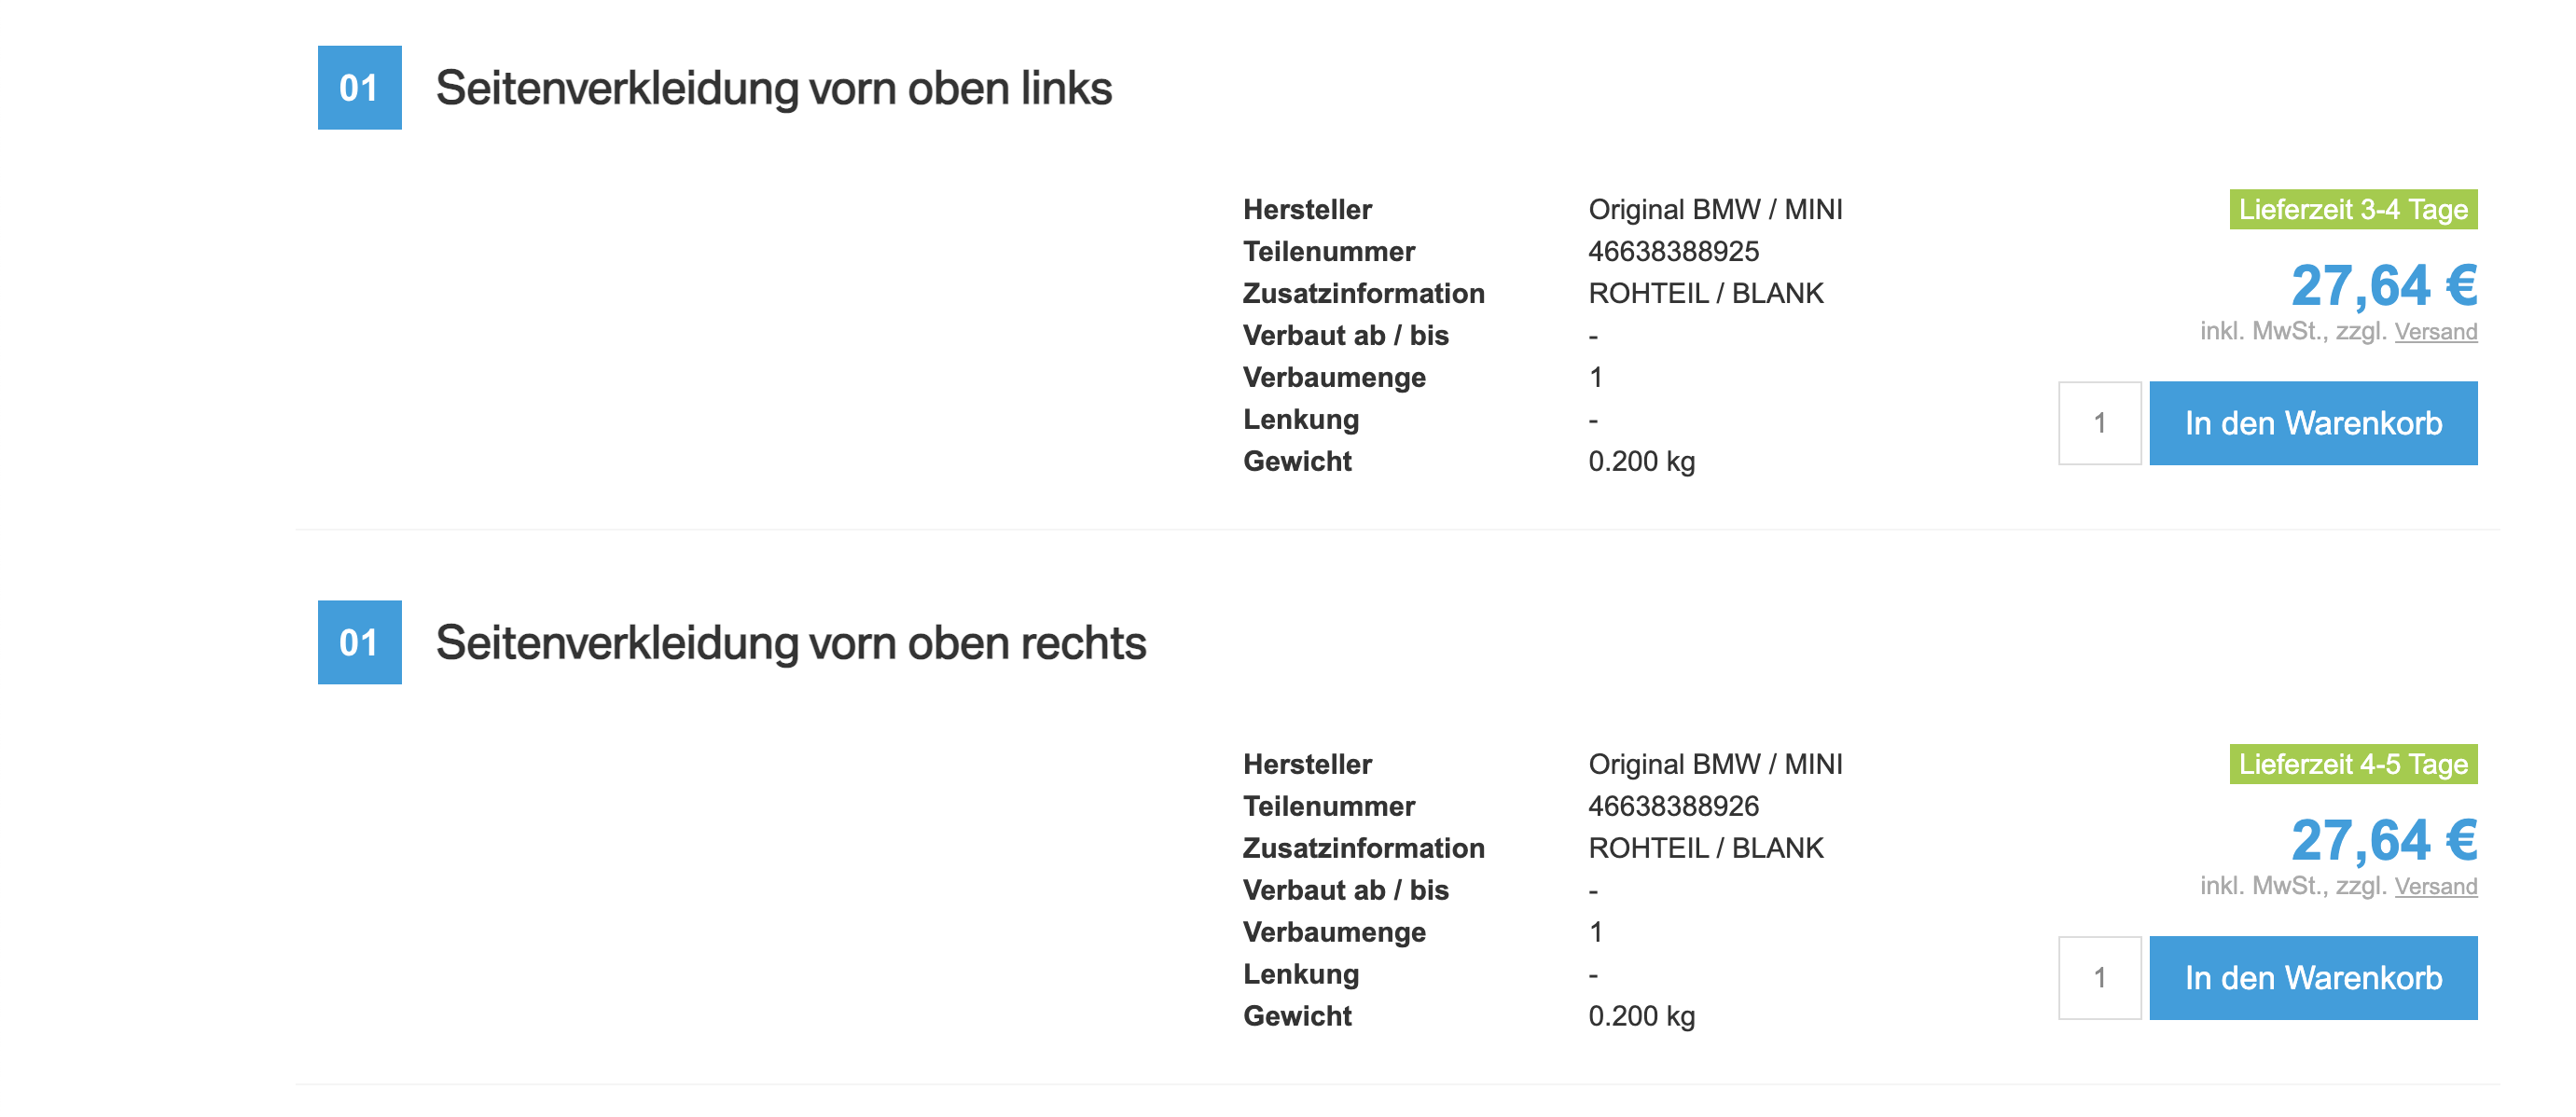Click the Original BMW / MINI value for links part
The height and width of the screenshot is (1117, 2576).
tap(1714, 209)
